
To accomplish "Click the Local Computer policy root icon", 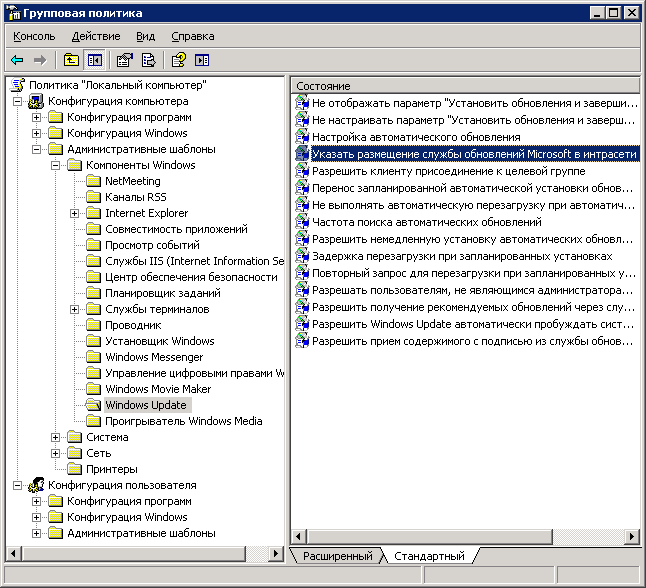I will coord(17,85).
